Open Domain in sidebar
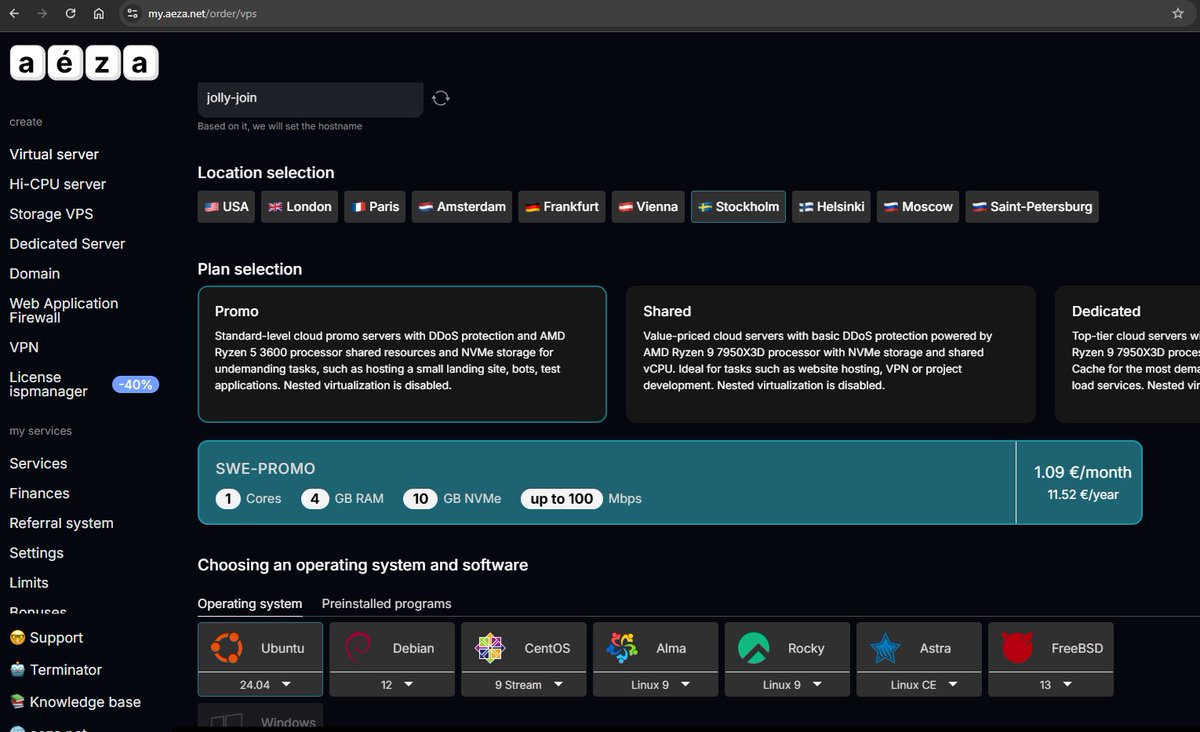The image size is (1200, 732). (35, 273)
